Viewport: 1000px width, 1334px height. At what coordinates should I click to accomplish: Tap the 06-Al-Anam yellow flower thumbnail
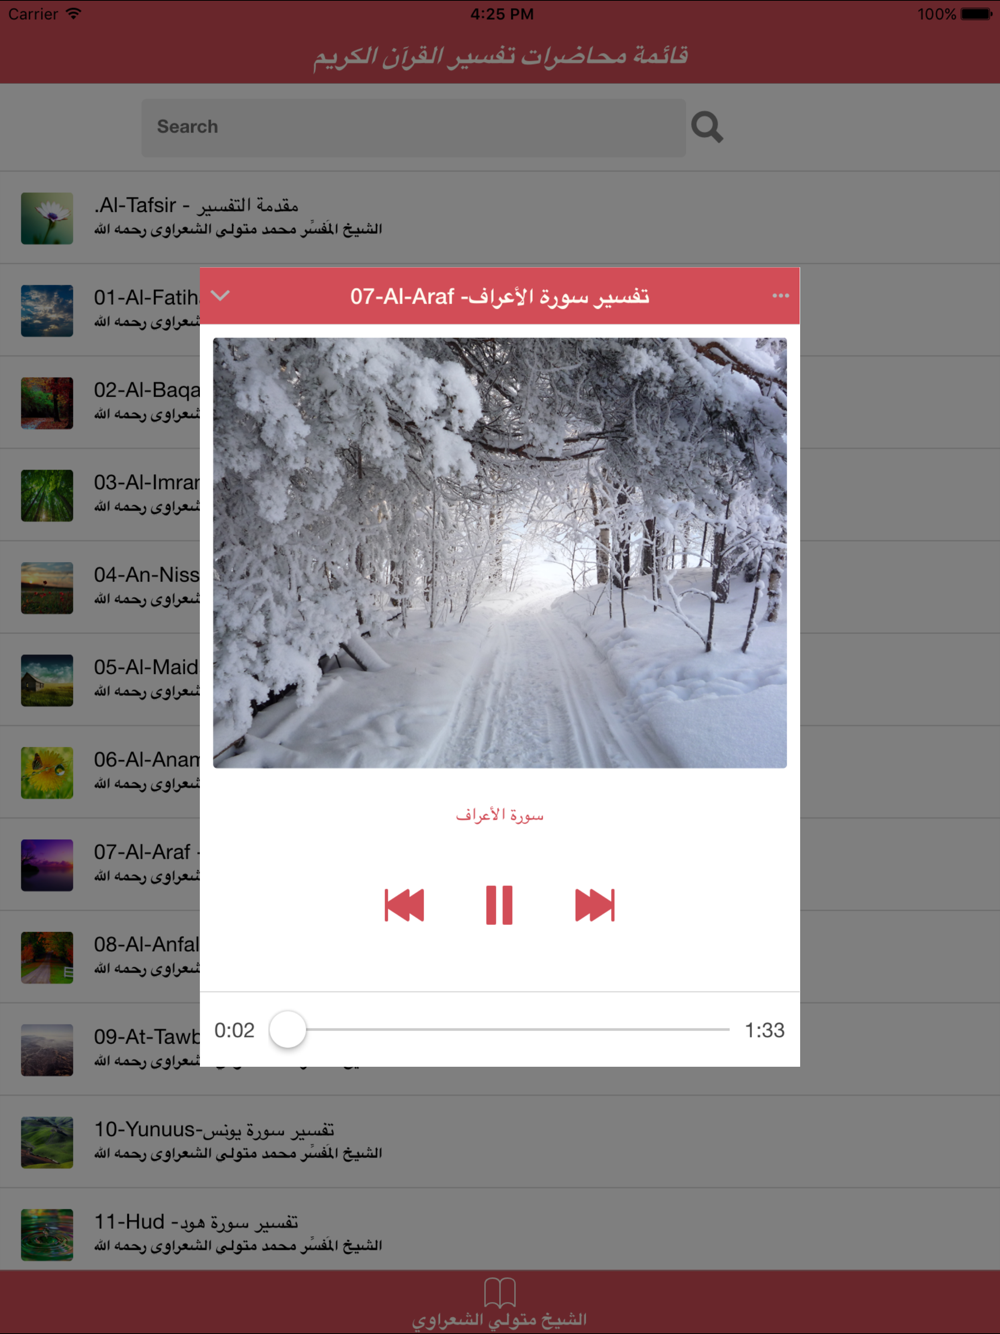47,772
